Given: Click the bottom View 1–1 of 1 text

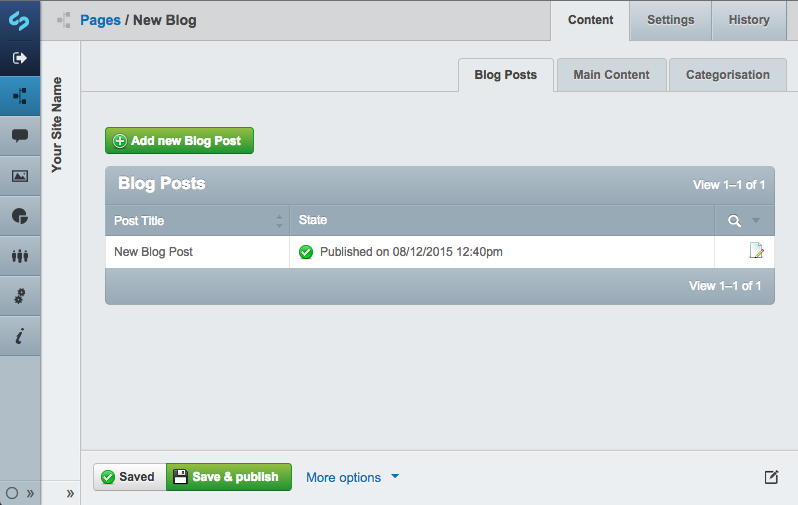Looking at the screenshot, I should (x=725, y=286).
